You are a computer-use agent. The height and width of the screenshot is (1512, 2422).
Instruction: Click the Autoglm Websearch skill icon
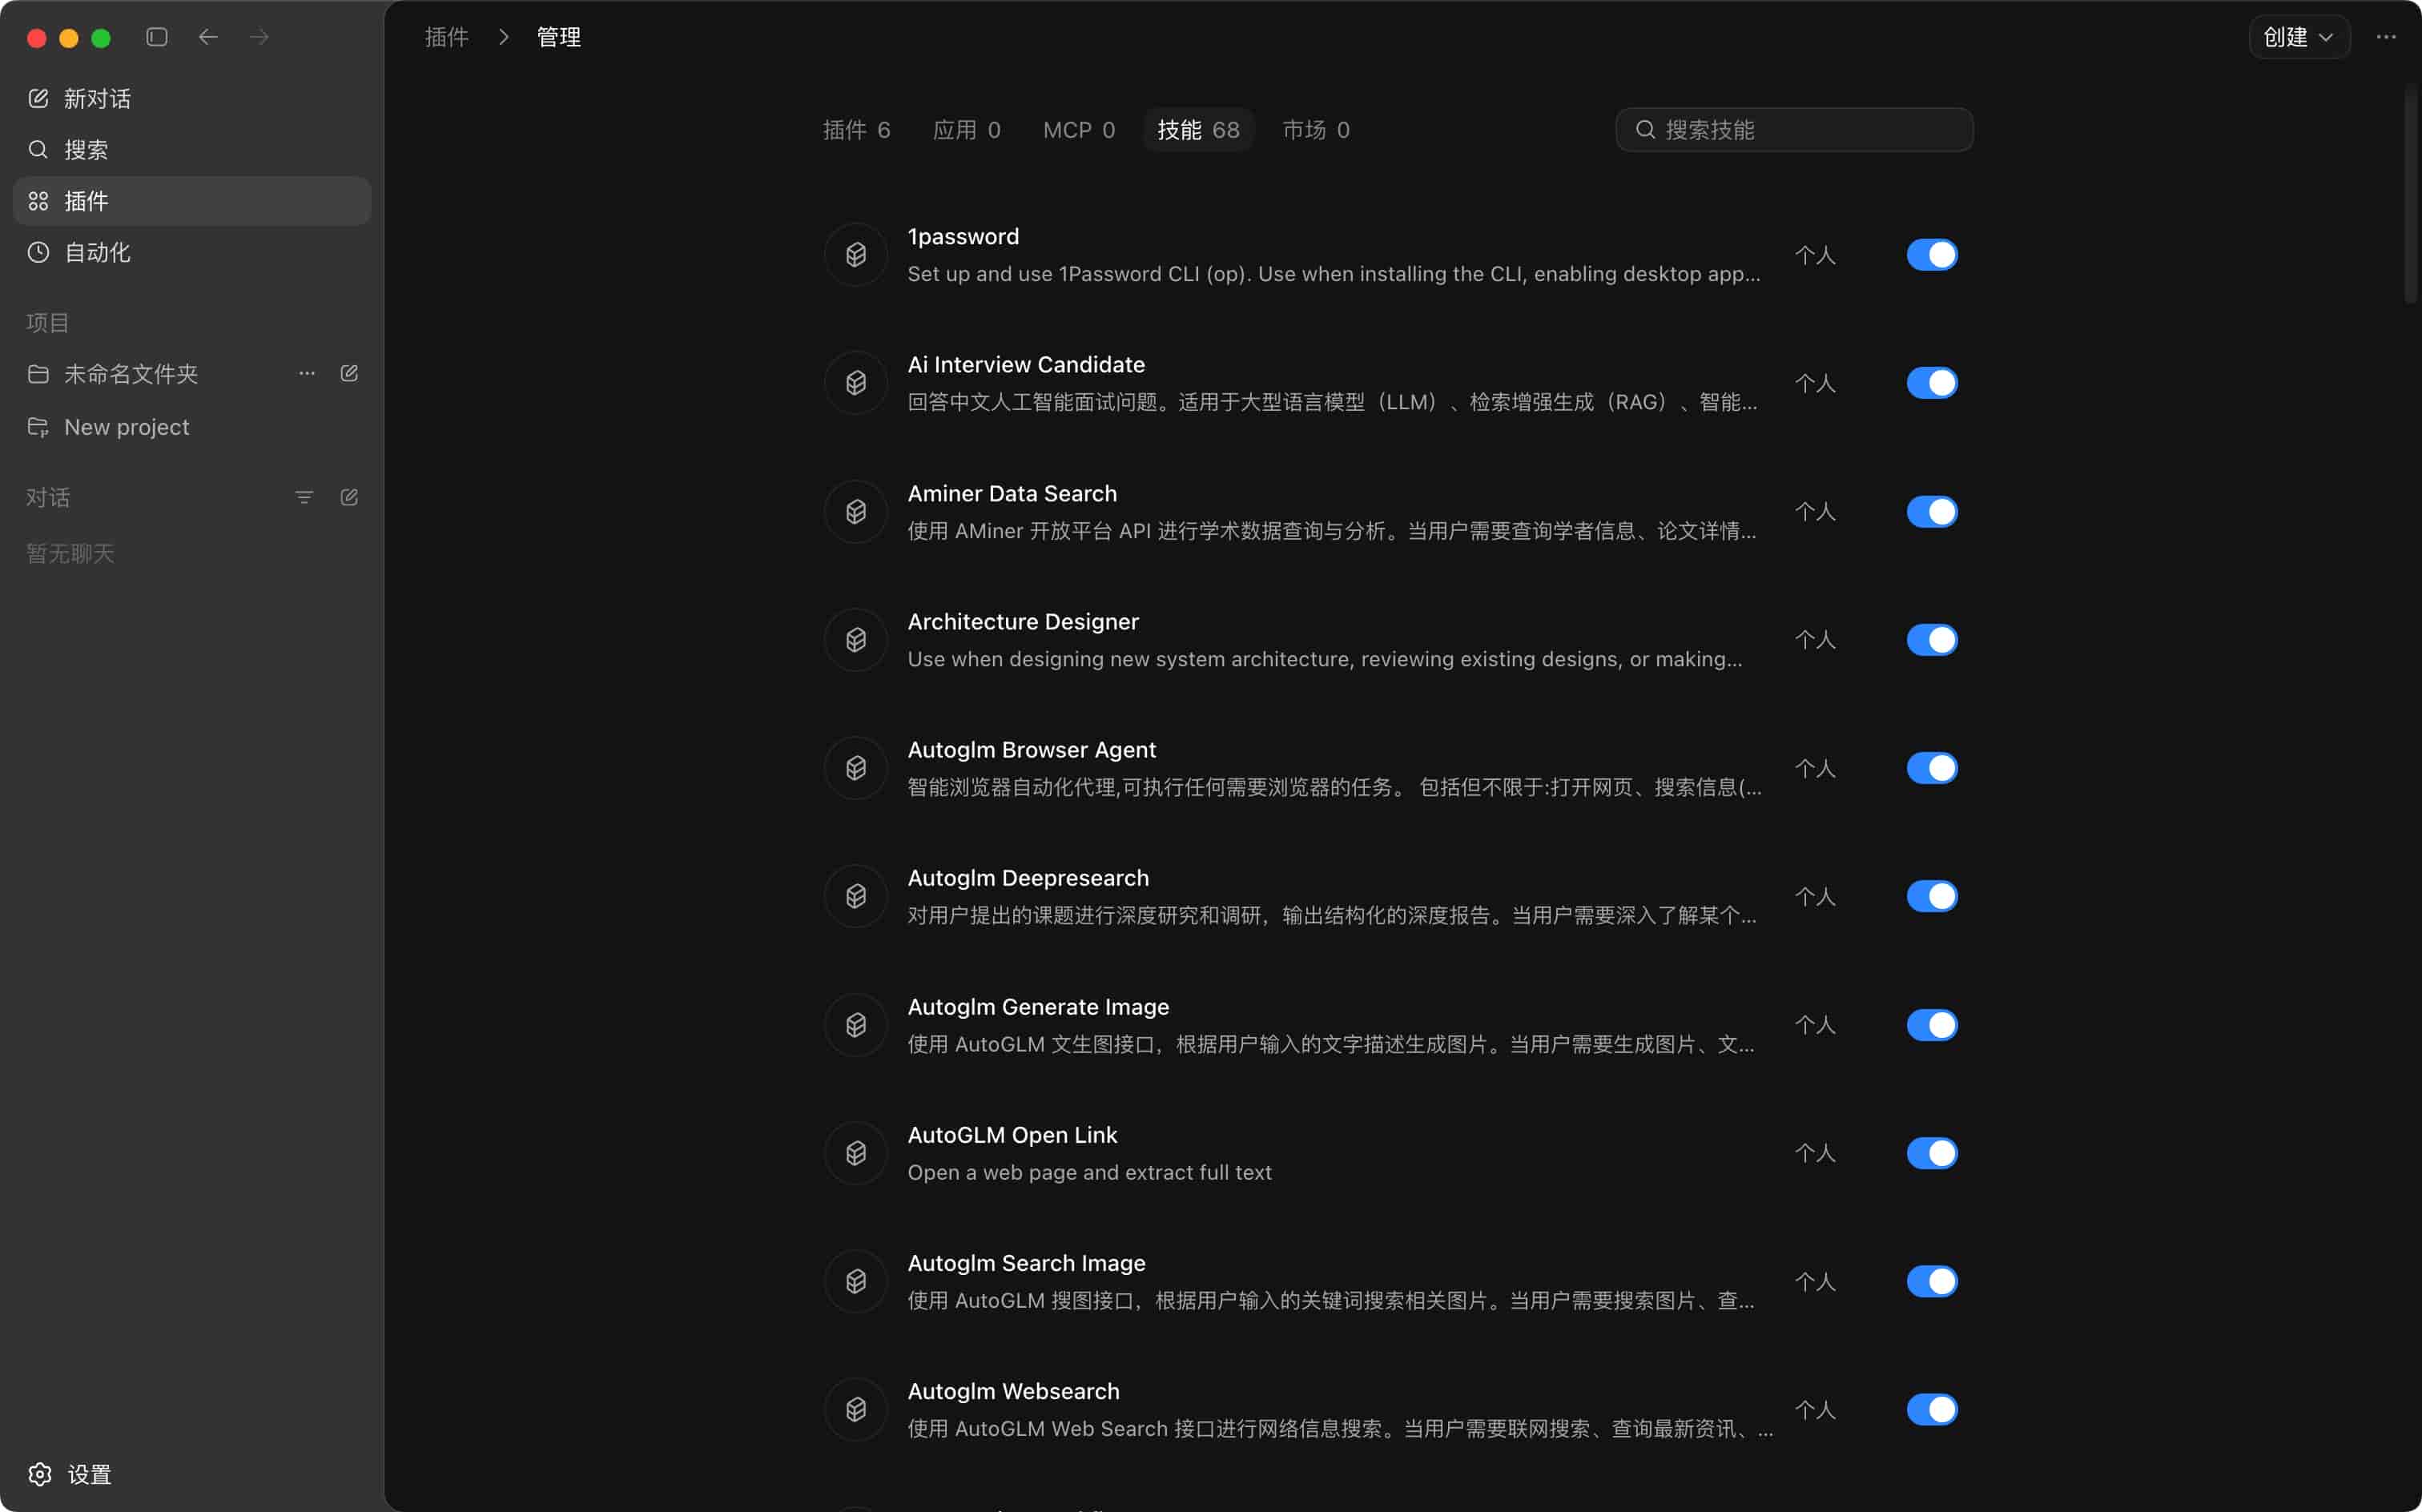pyautogui.click(x=856, y=1409)
